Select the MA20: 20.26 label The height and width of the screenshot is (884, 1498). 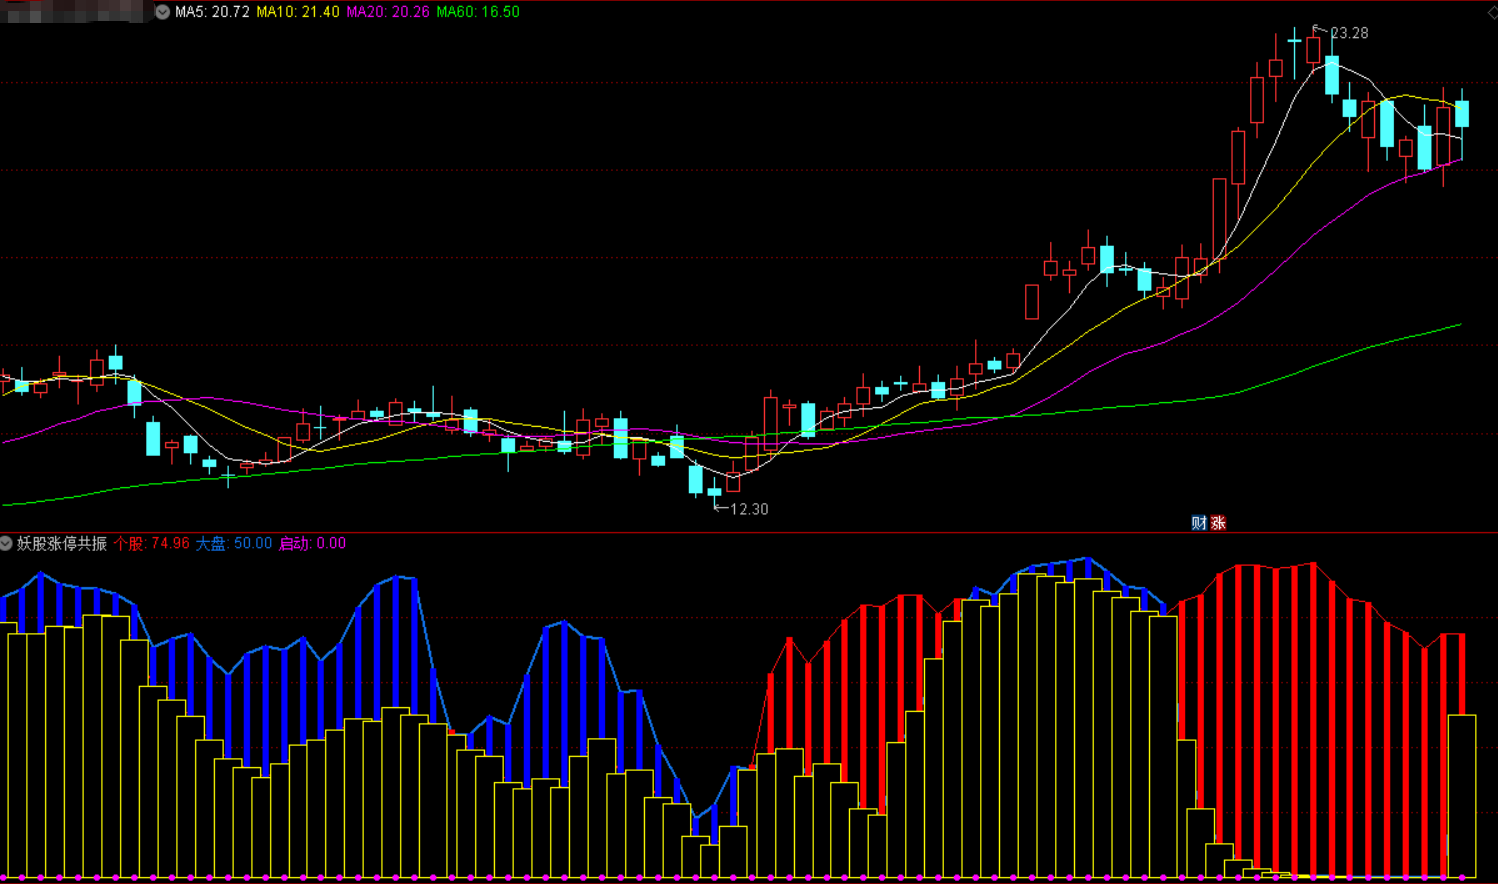(388, 12)
